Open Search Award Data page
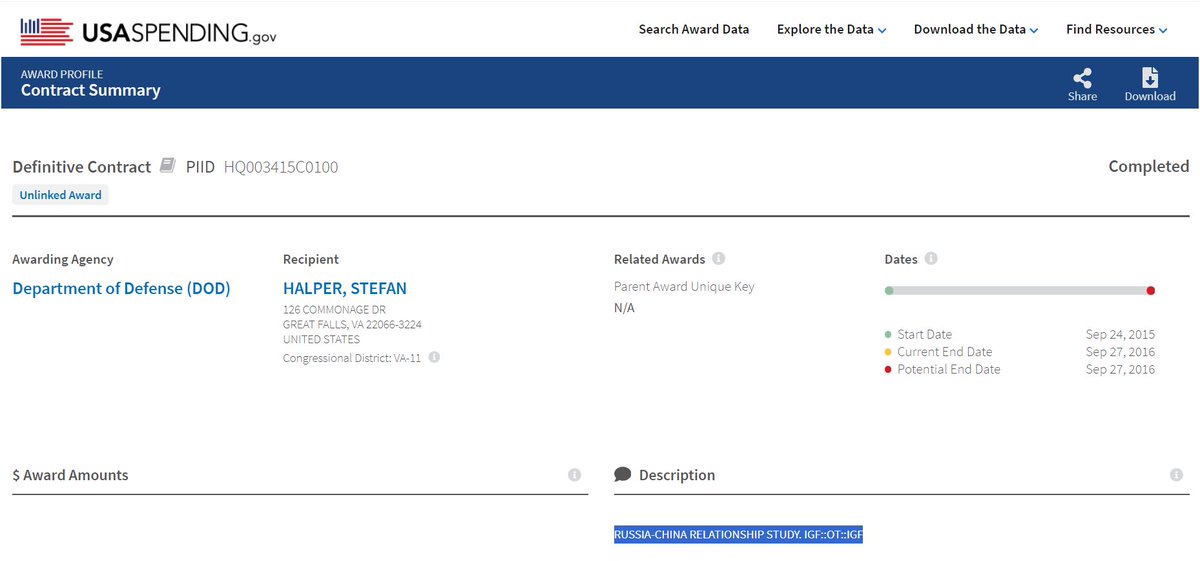1200x561 pixels. click(x=693, y=30)
